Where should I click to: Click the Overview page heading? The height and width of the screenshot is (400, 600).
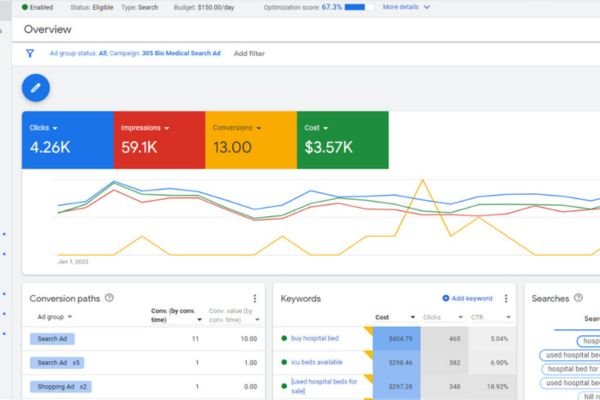pos(47,29)
